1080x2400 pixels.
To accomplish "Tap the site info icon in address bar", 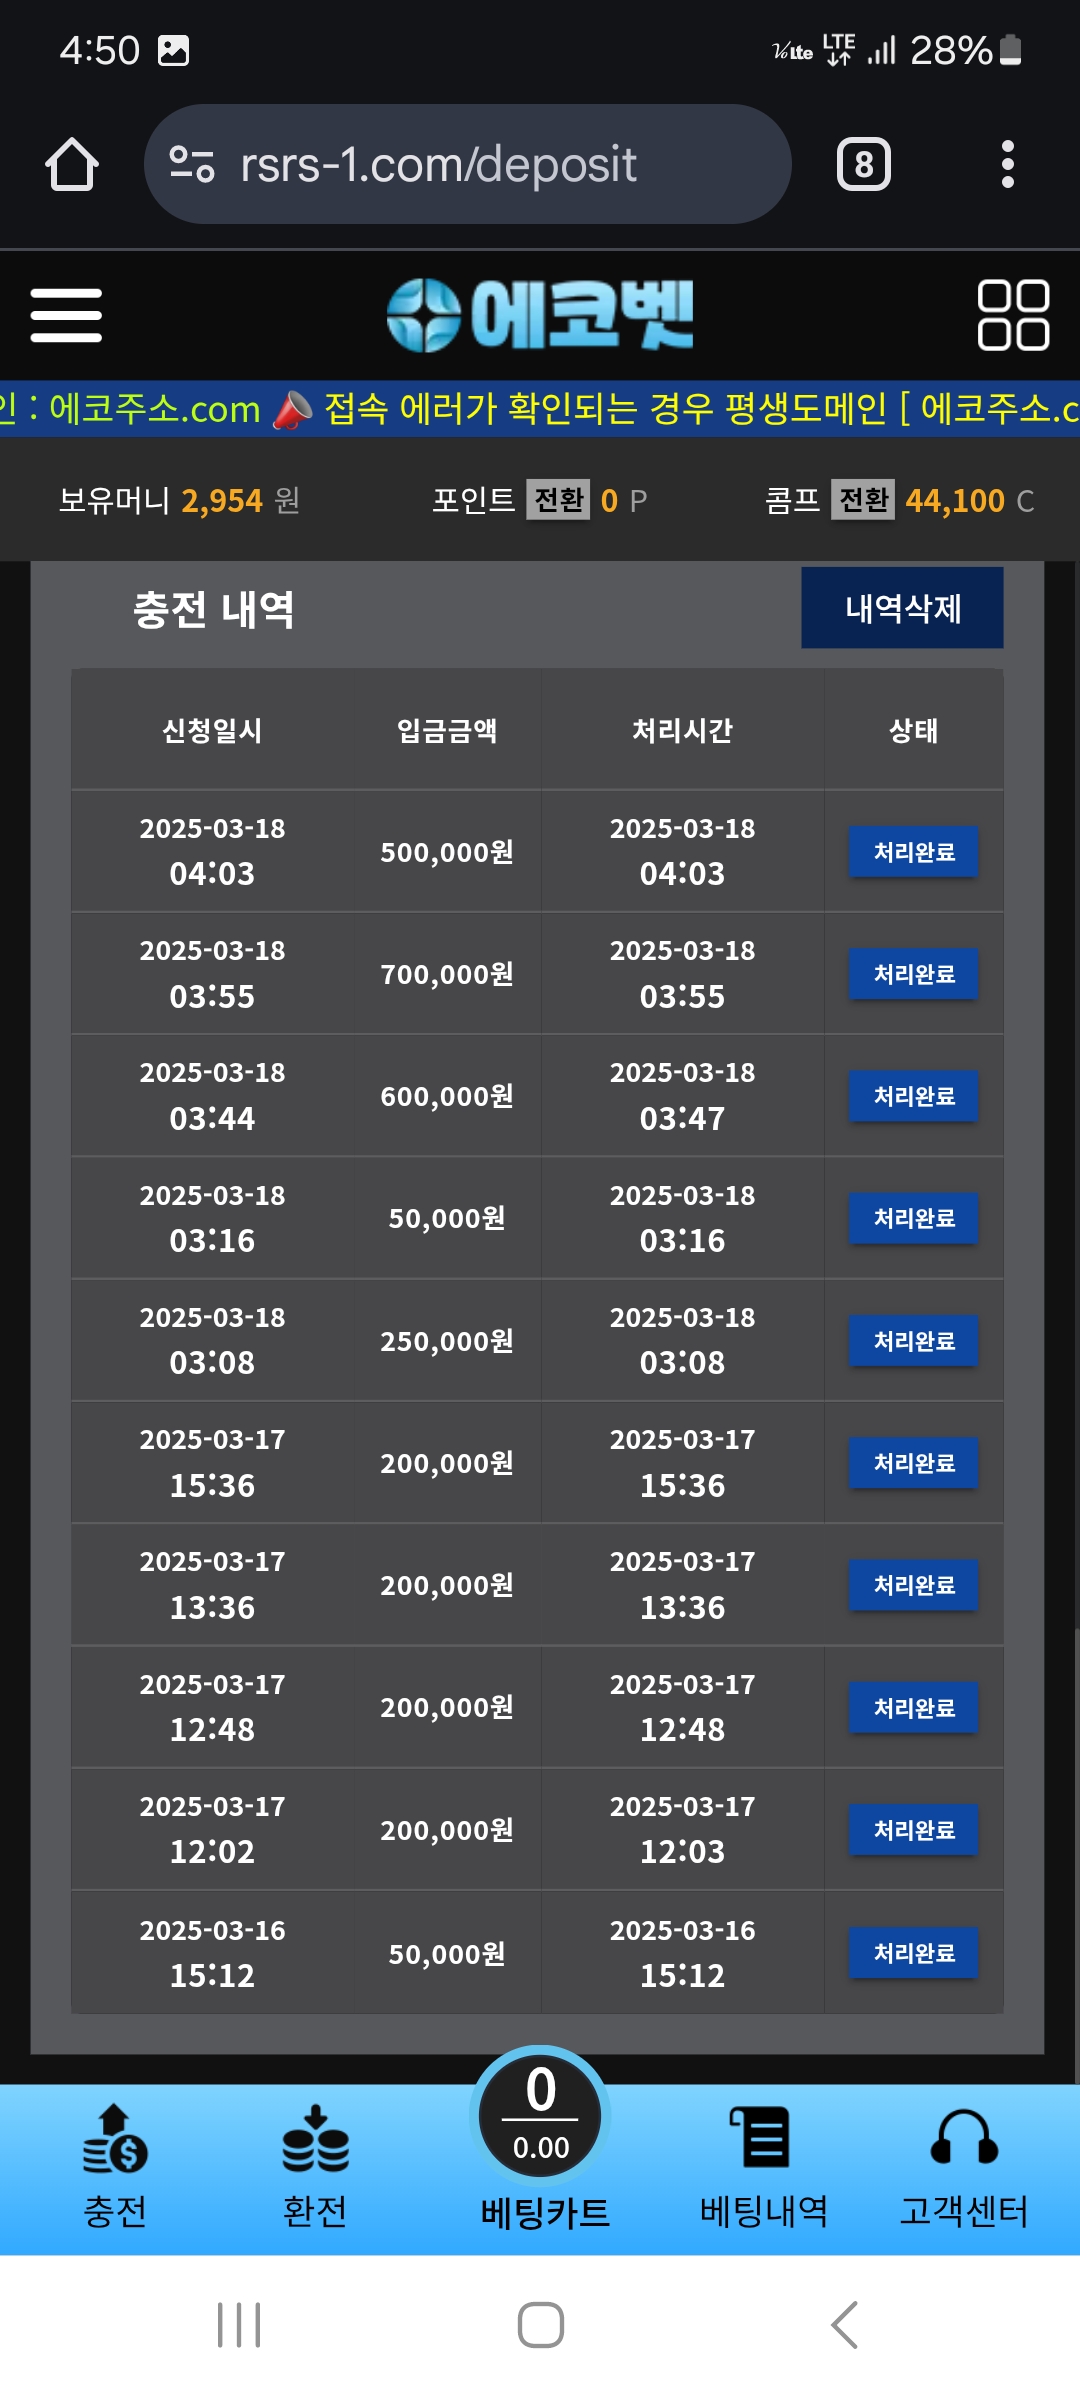I will click(x=192, y=165).
